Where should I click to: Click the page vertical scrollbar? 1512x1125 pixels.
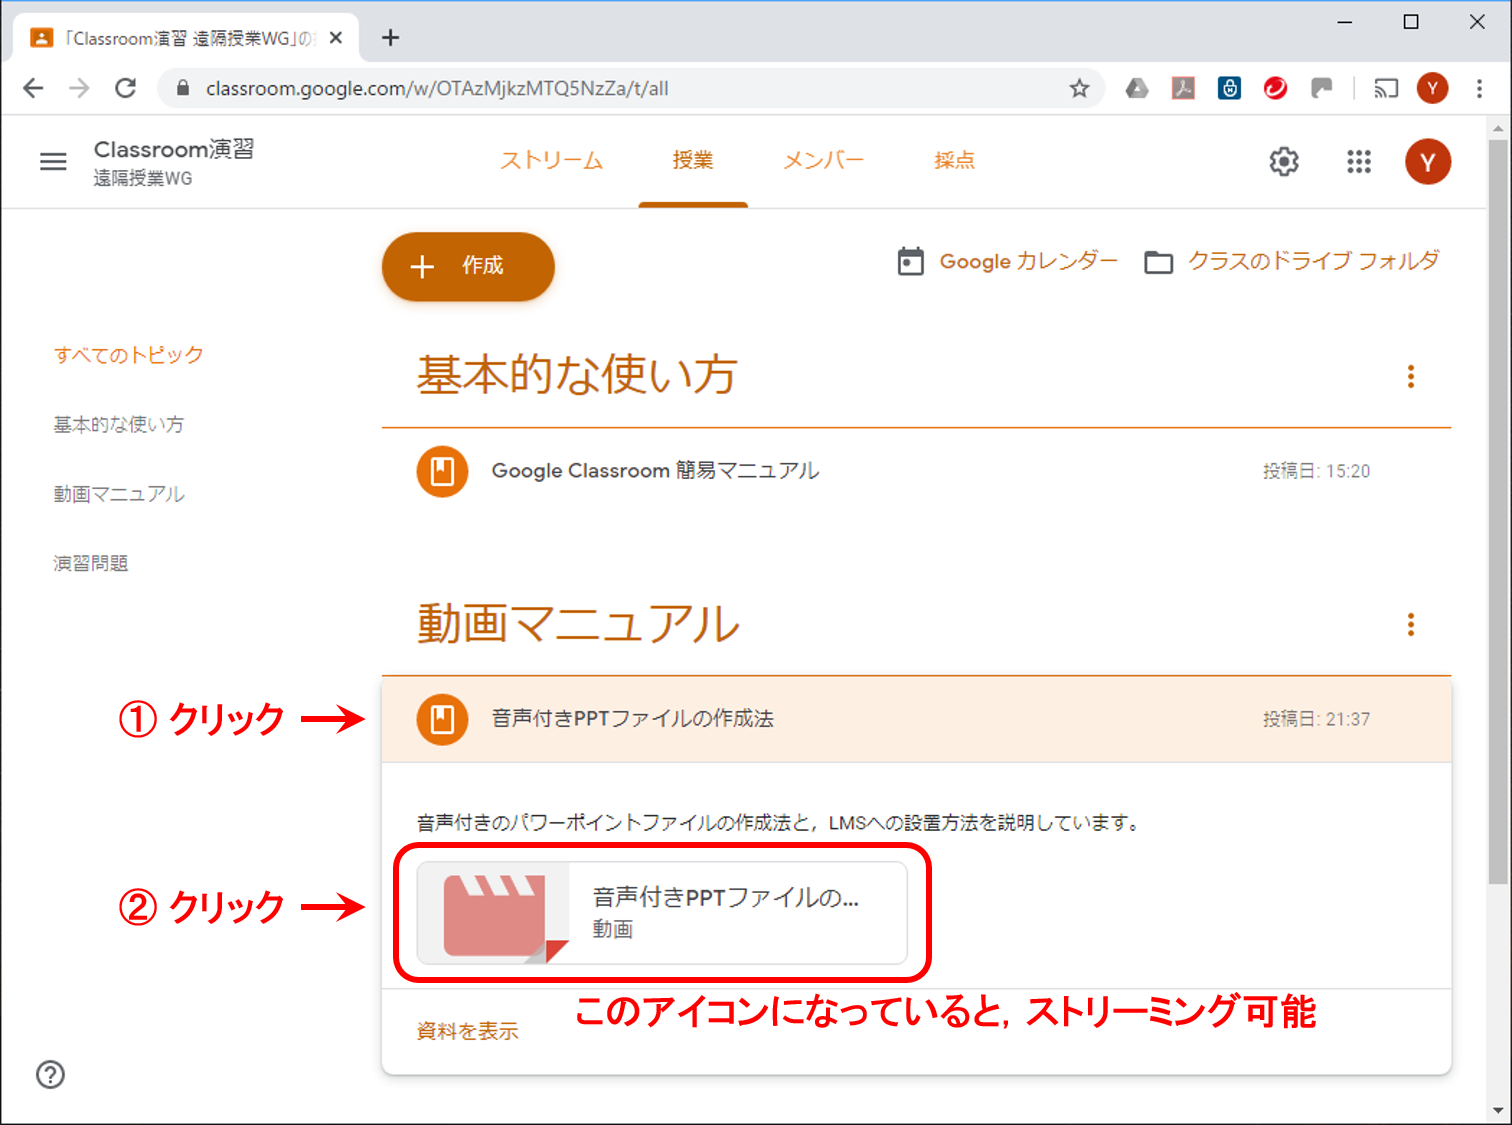point(1497,510)
